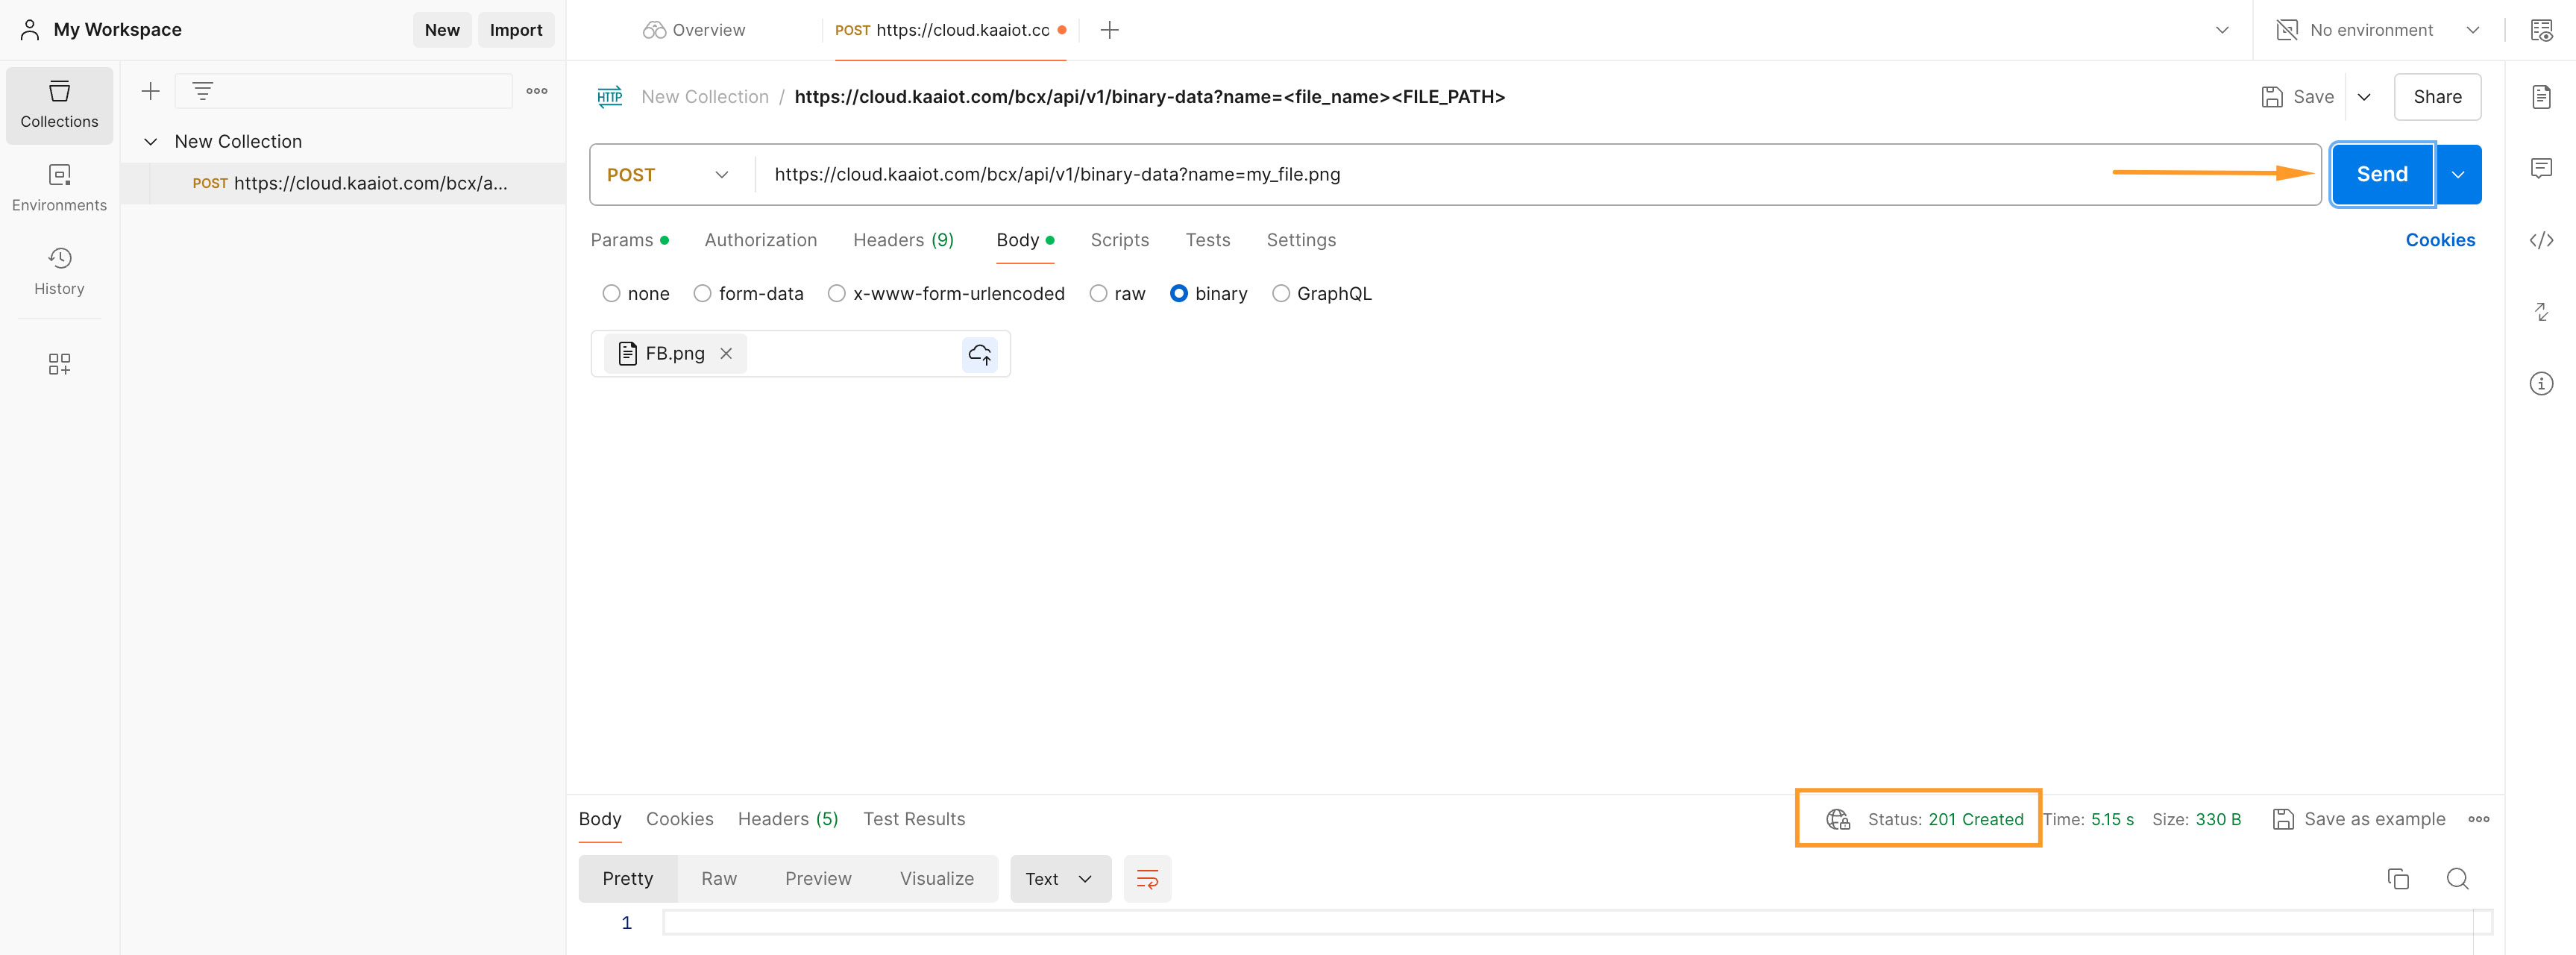Open the code snippet icon in right sidebar
Image resolution: width=2576 pixels, height=955 pixels.
[x=2541, y=240]
